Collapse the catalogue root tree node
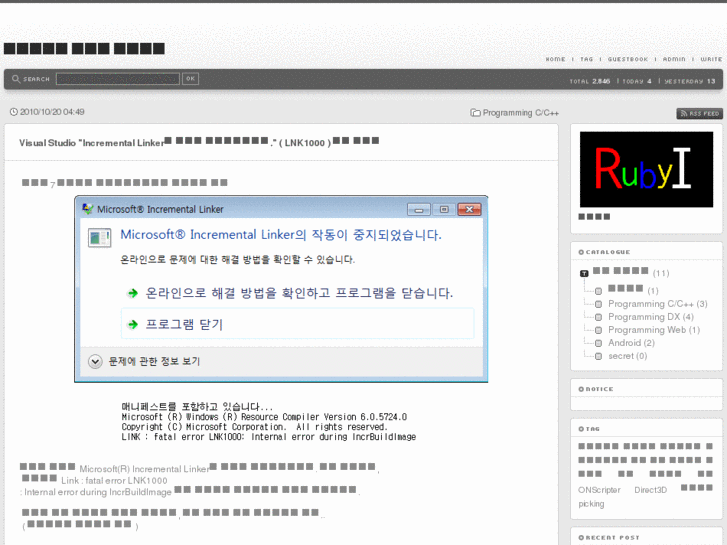This screenshot has height=545, width=727. [x=584, y=274]
